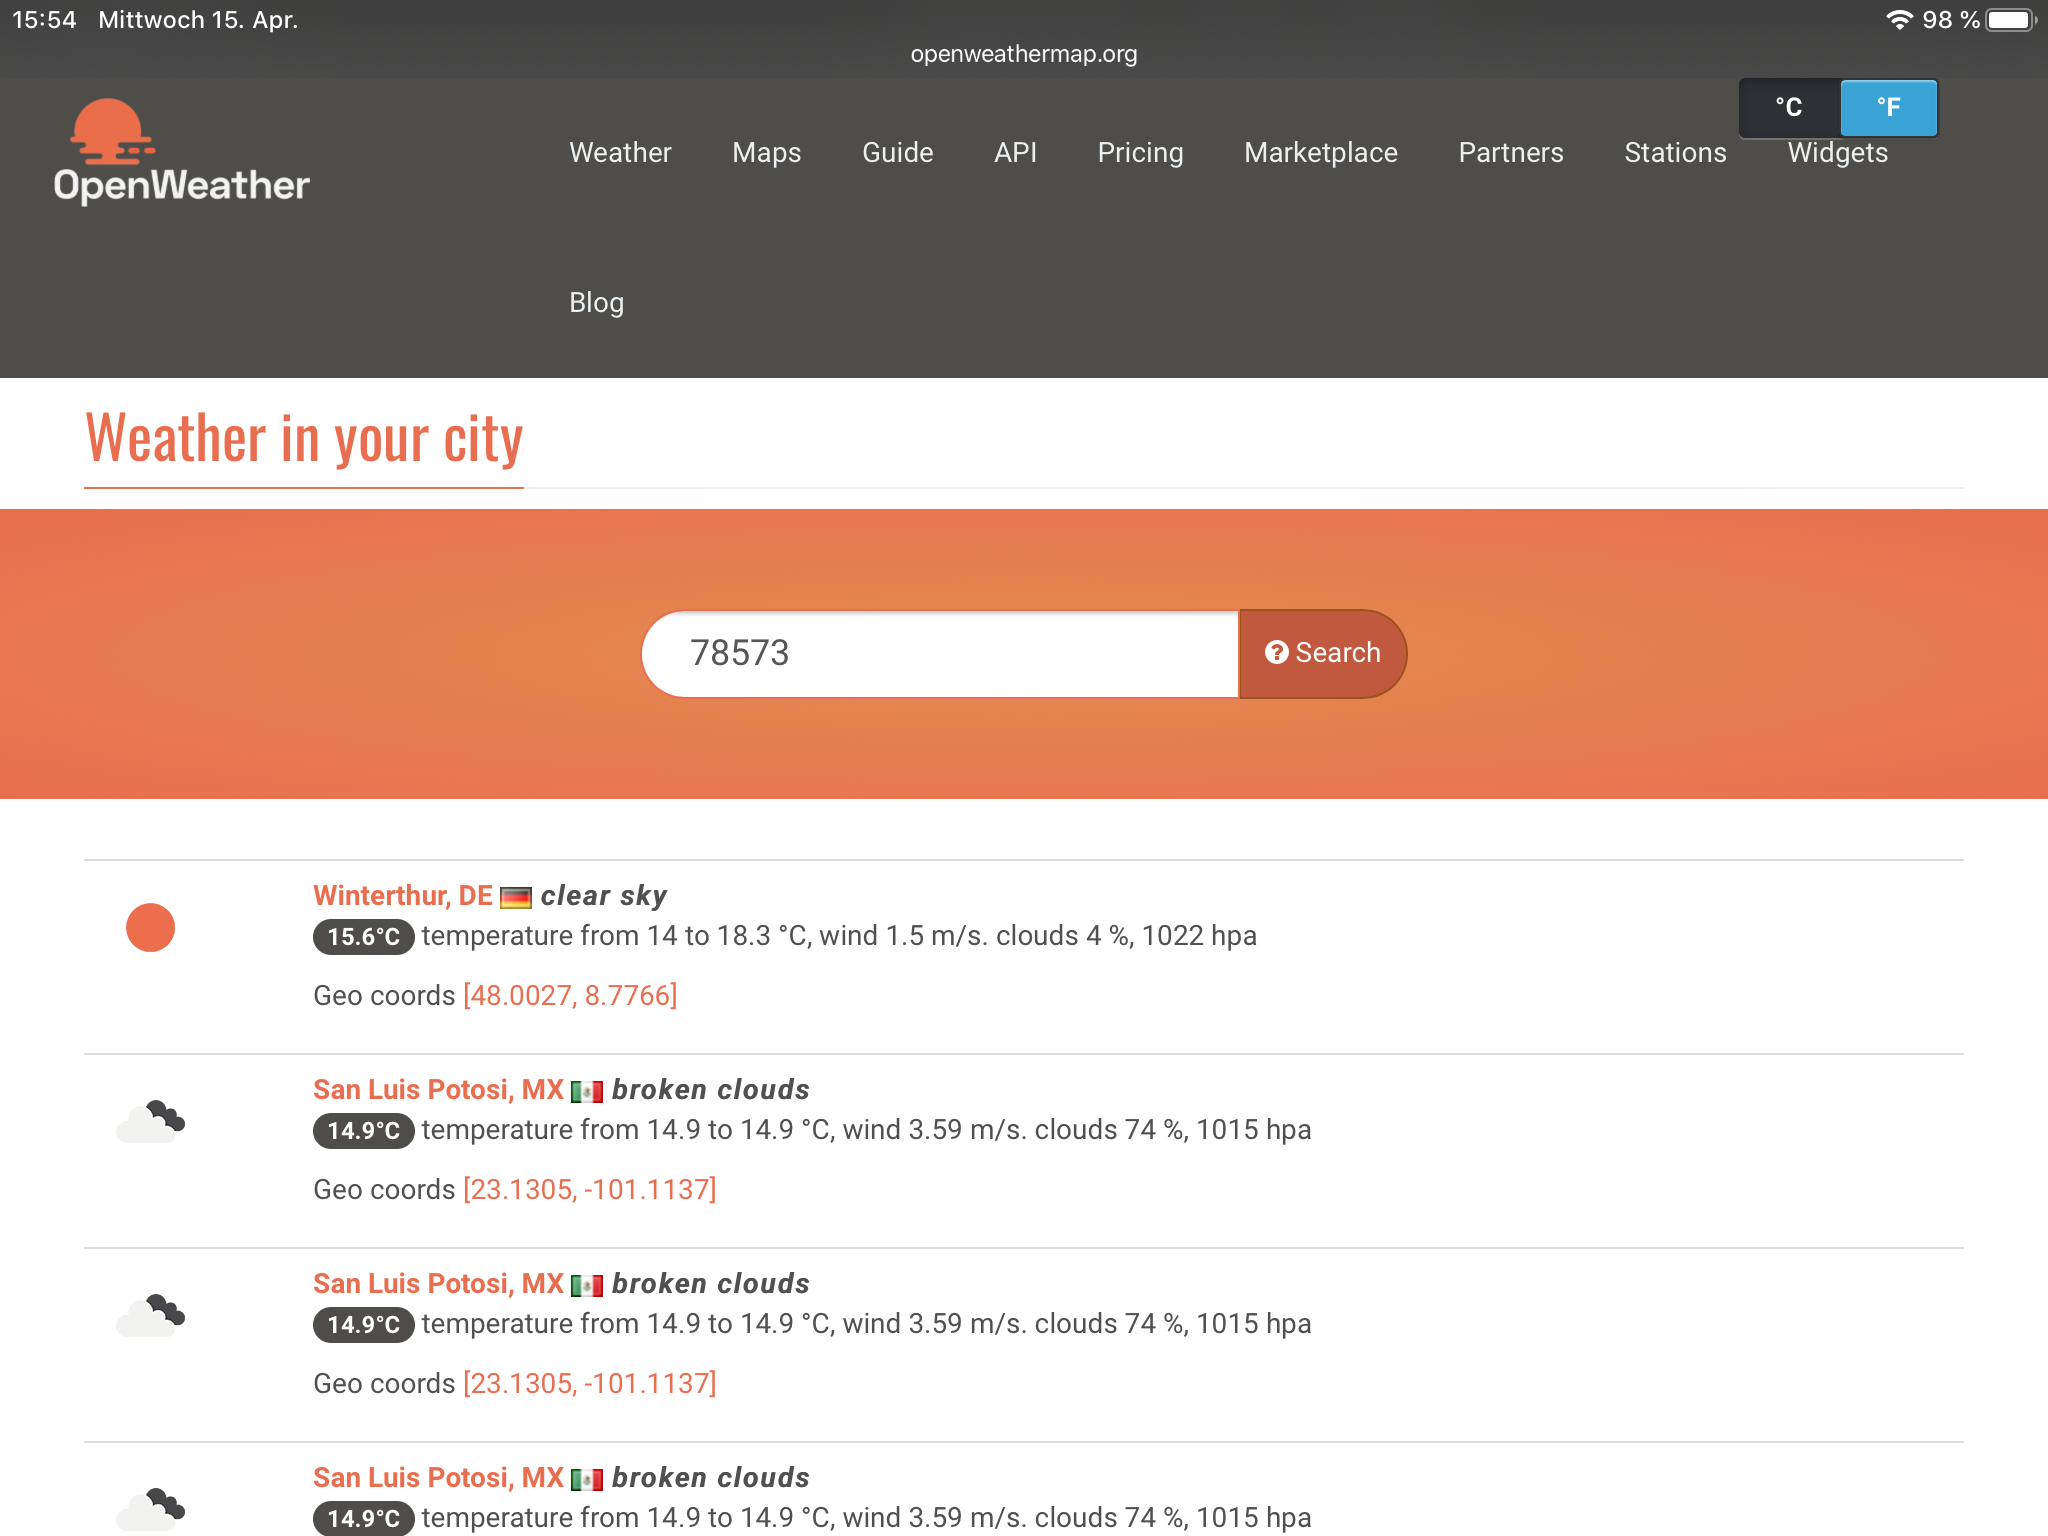Navigate to the Blog page
The width and height of the screenshot is (2048, 1536).
coord(596,303)
